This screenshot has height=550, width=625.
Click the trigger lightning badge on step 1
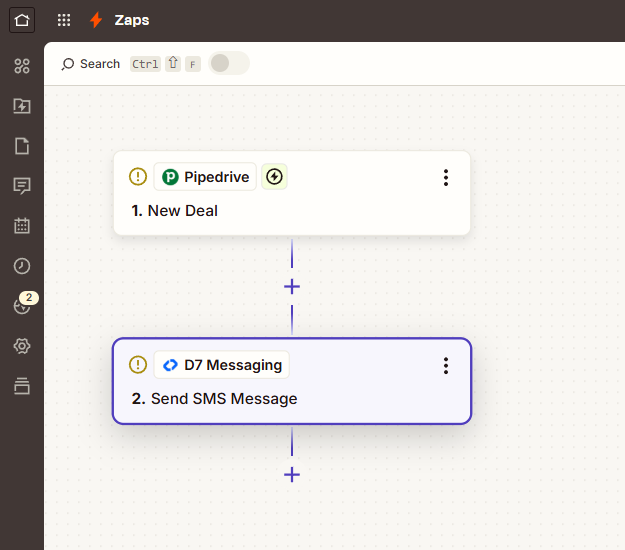(274, 177)
